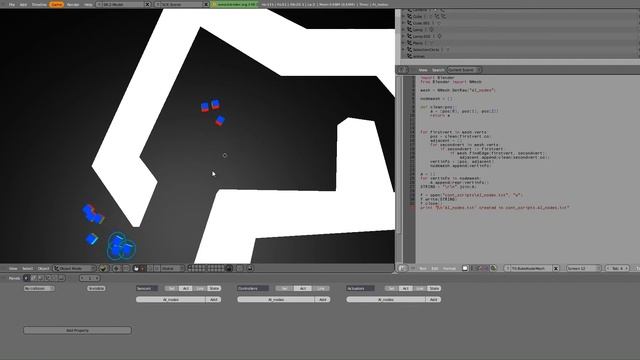The width and height of the screenshot is (640, 360).
Task: Open the SCE:Scene selector dropdown
Action: (178, 4)
